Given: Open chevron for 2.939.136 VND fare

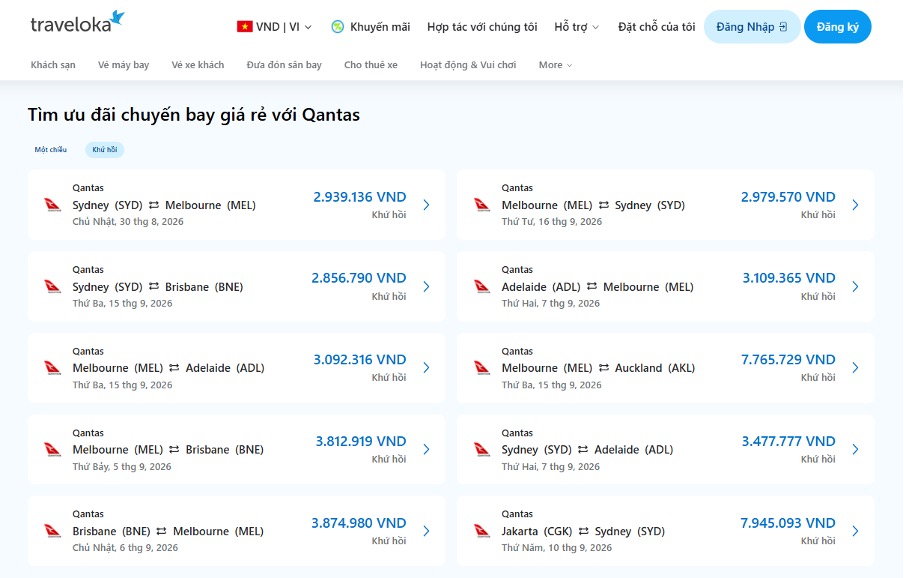Looking at the screenshot, I should (426, 205).
